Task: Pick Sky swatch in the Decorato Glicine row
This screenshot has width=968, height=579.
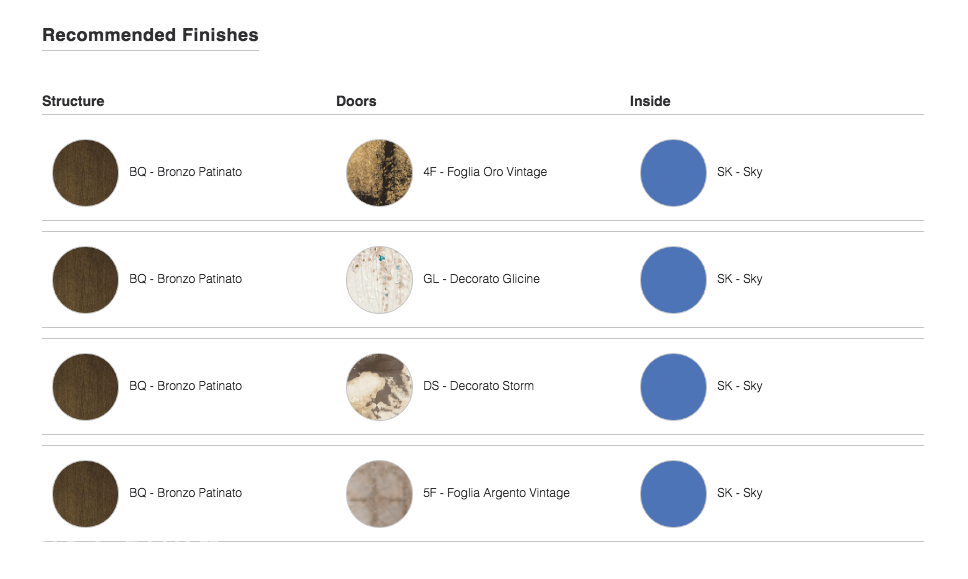Action: tap(673, 280)
